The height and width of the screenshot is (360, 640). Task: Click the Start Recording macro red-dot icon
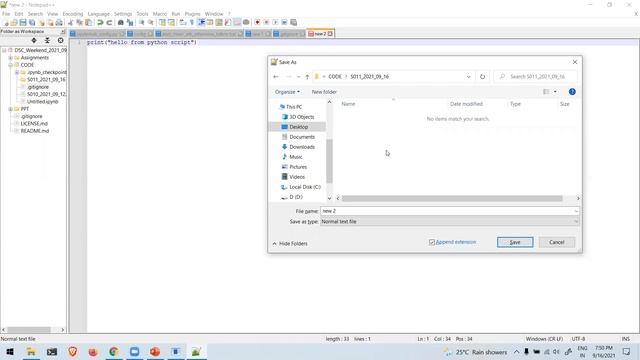tap(257, 22)
